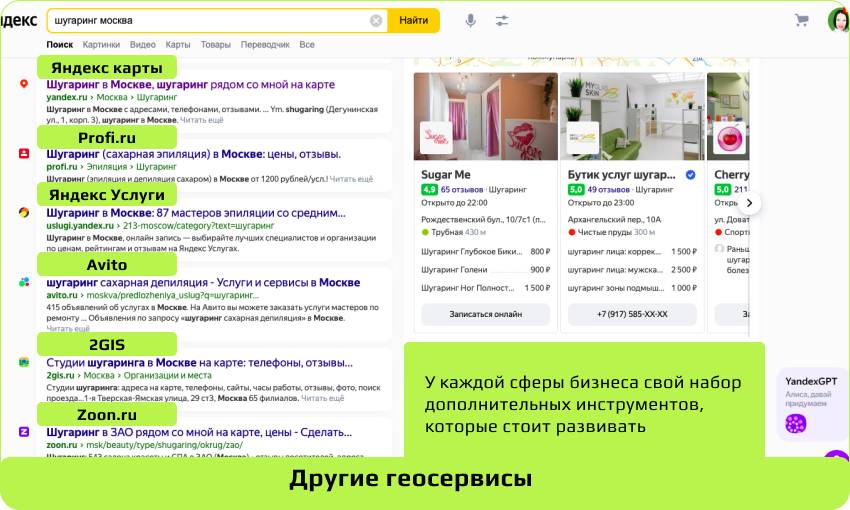
Task: Click the avito.ru breadcrumb URL
Action: (153, 295)
